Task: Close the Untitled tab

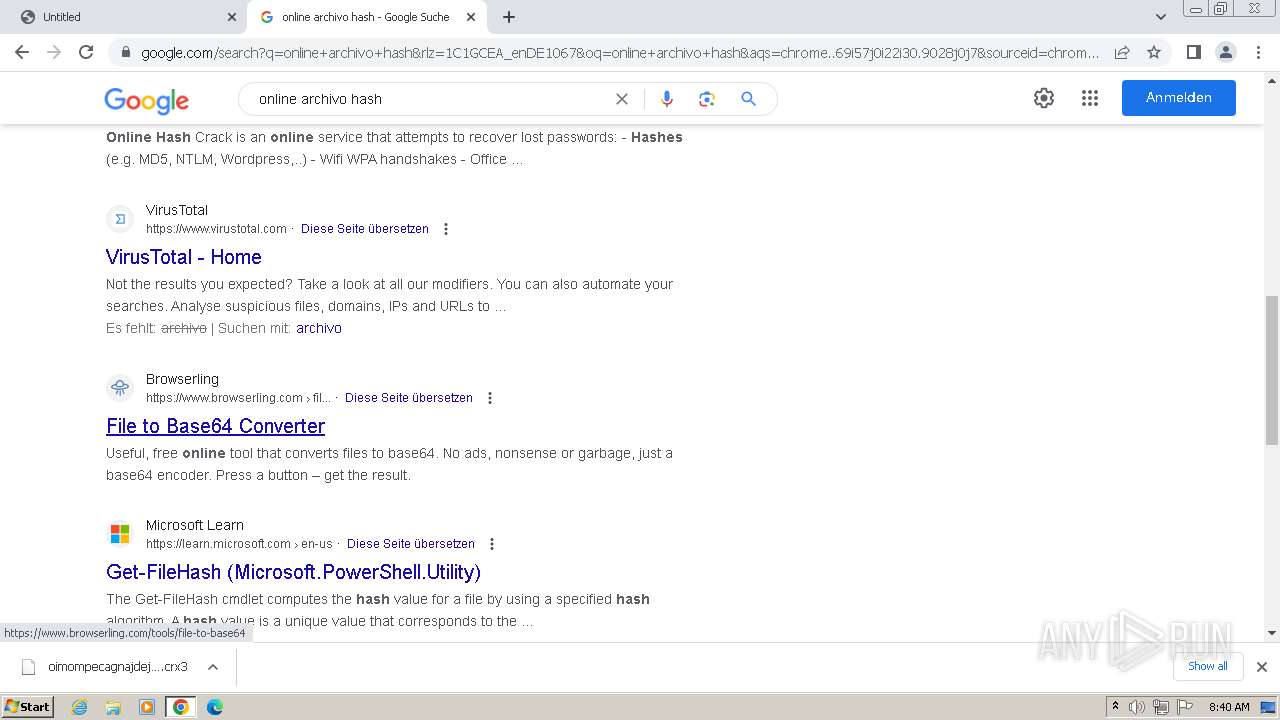Action: (232, 17)
